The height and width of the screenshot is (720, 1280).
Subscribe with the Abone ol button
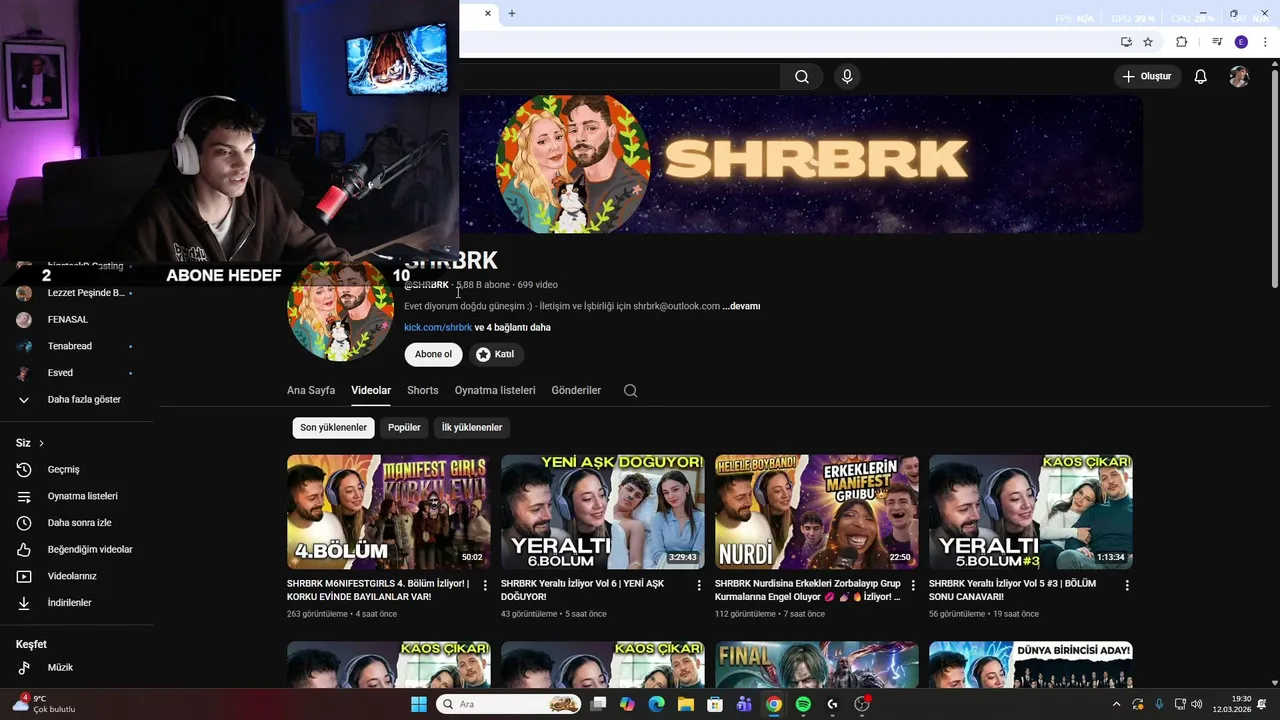pyautogui.click(x=433, y=354)
